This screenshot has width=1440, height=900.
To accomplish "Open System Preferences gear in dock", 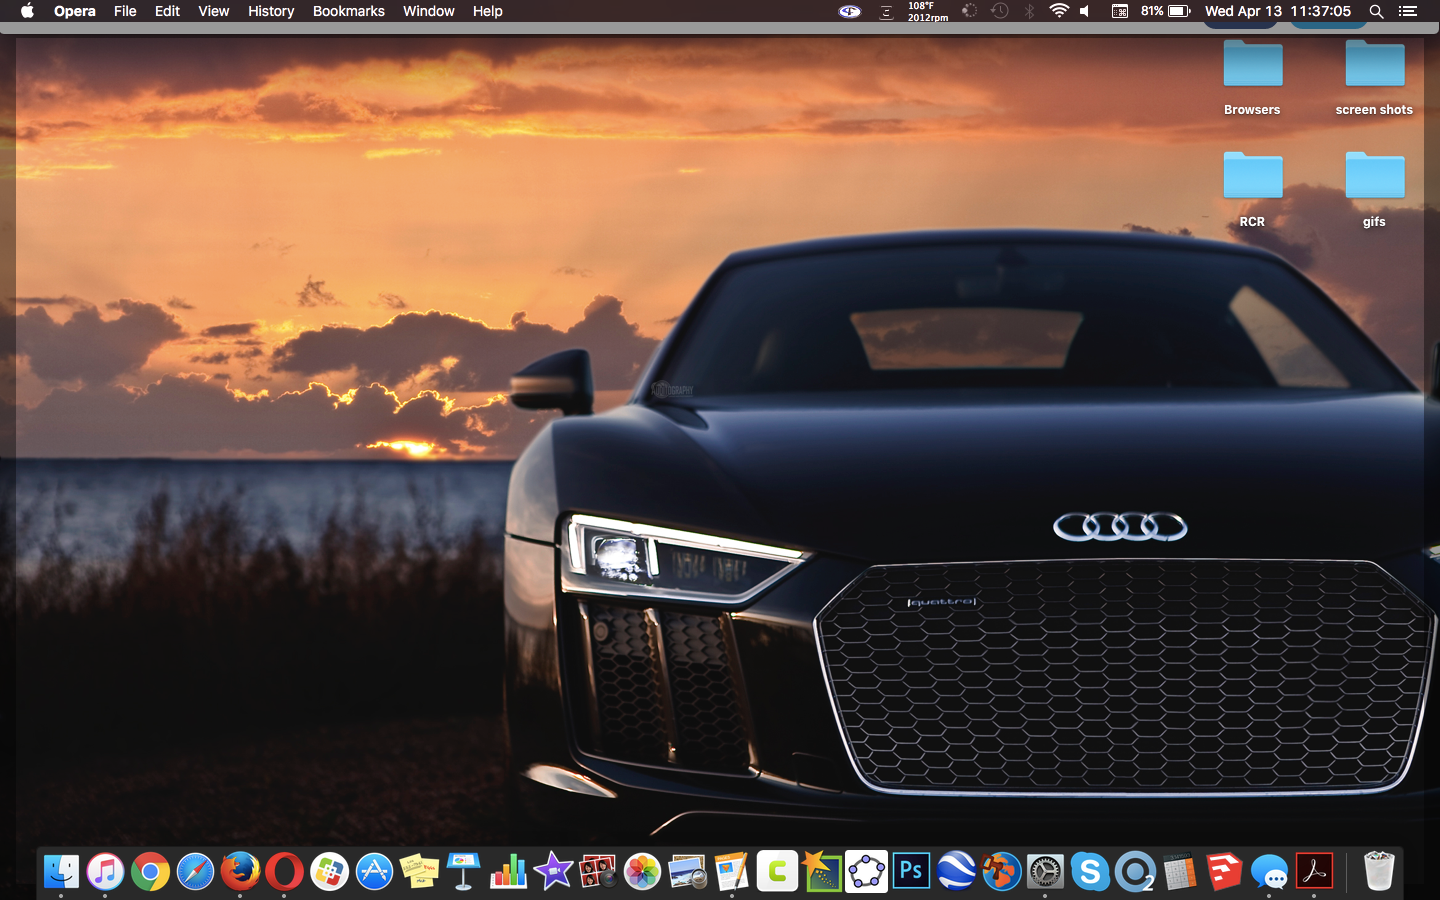I will coord(1045,872).
